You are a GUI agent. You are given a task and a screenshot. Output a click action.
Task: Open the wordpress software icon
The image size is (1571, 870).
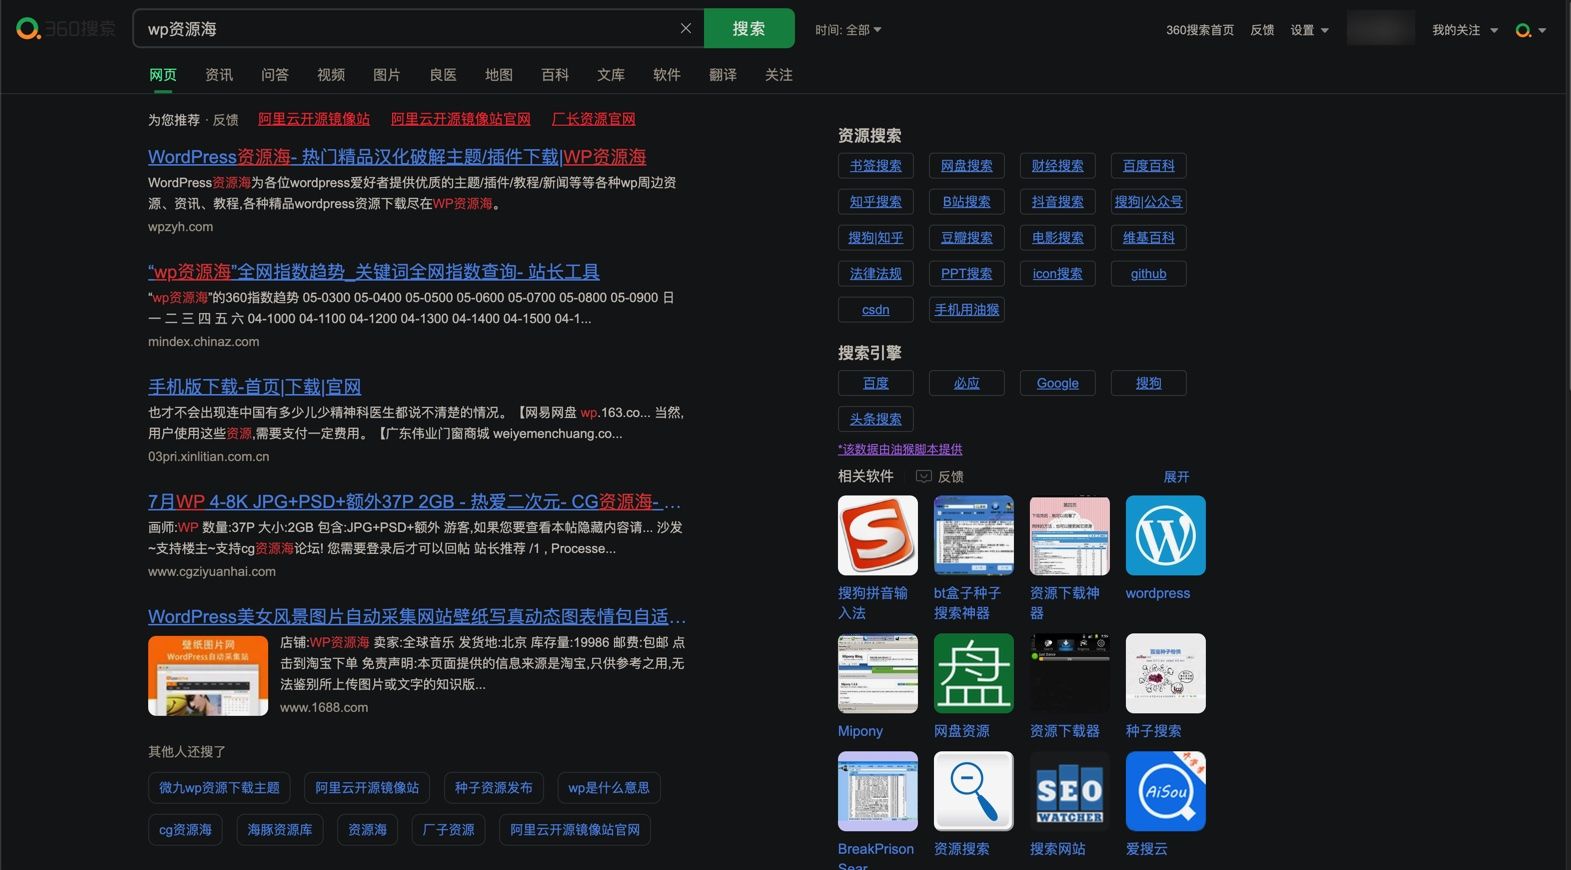[1165, 535]
